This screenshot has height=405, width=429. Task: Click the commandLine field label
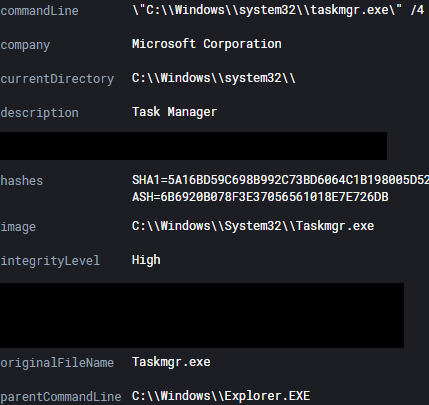(39, 11)
